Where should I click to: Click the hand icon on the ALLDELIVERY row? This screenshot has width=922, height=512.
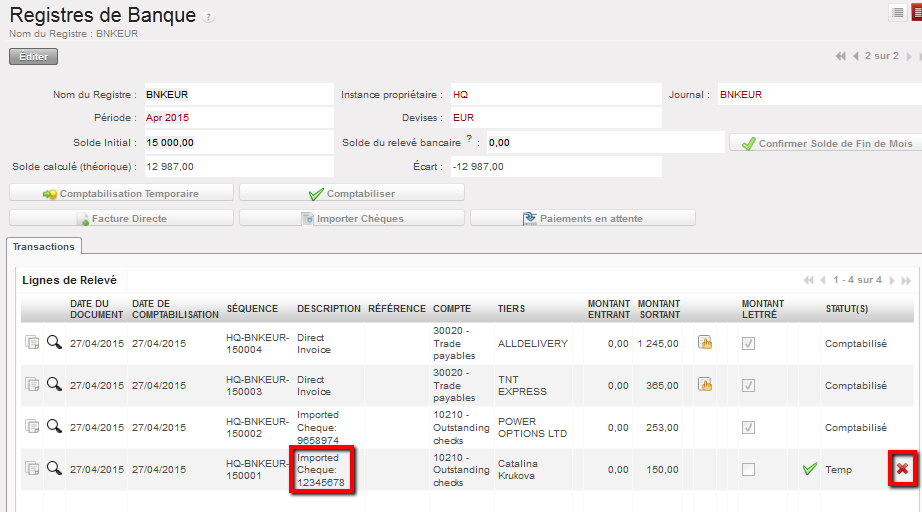[x=704, y=343]
